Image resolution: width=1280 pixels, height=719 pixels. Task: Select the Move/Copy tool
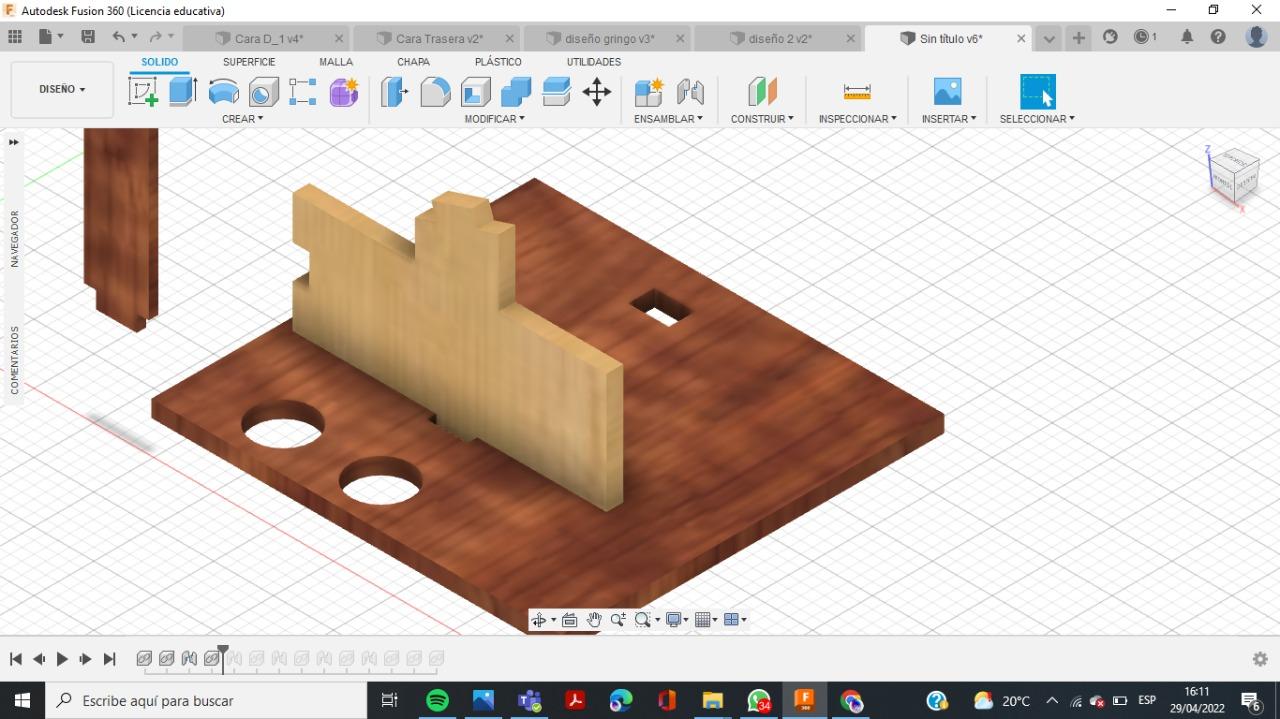pyautogui.click(x=597, y=92)
